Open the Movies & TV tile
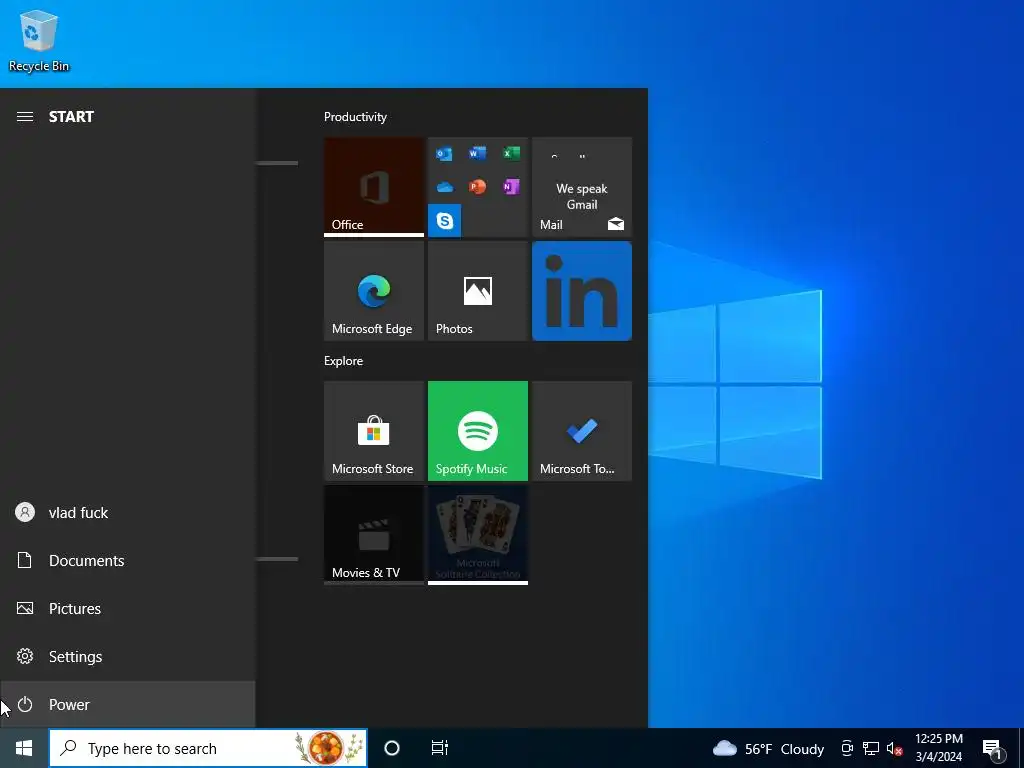1024x768 pixels. [x=374, y=535]
